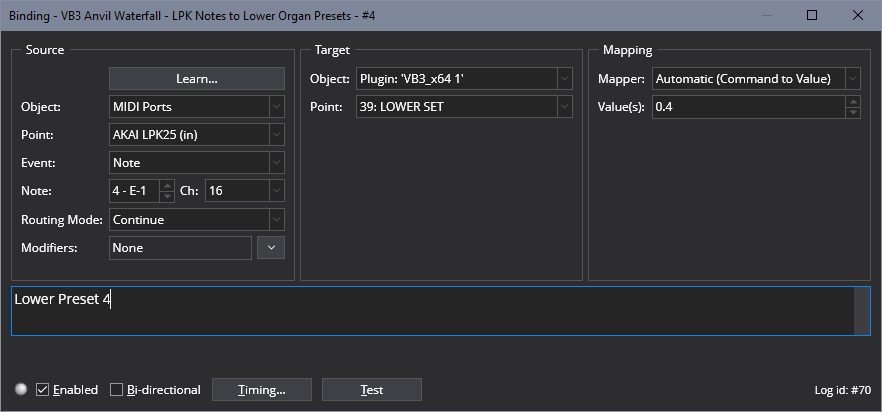Expand the Source Object MIDI Ports dropdown
Screen dimensions: 882x412
197,106
